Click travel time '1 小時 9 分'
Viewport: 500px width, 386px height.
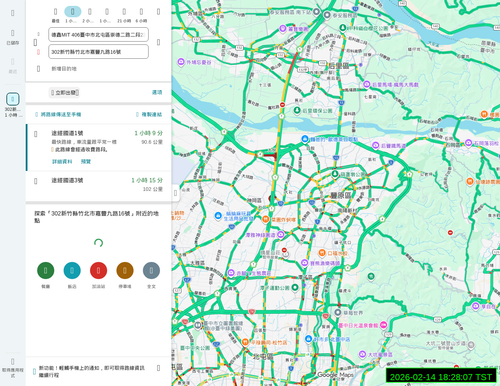(148, 133)
